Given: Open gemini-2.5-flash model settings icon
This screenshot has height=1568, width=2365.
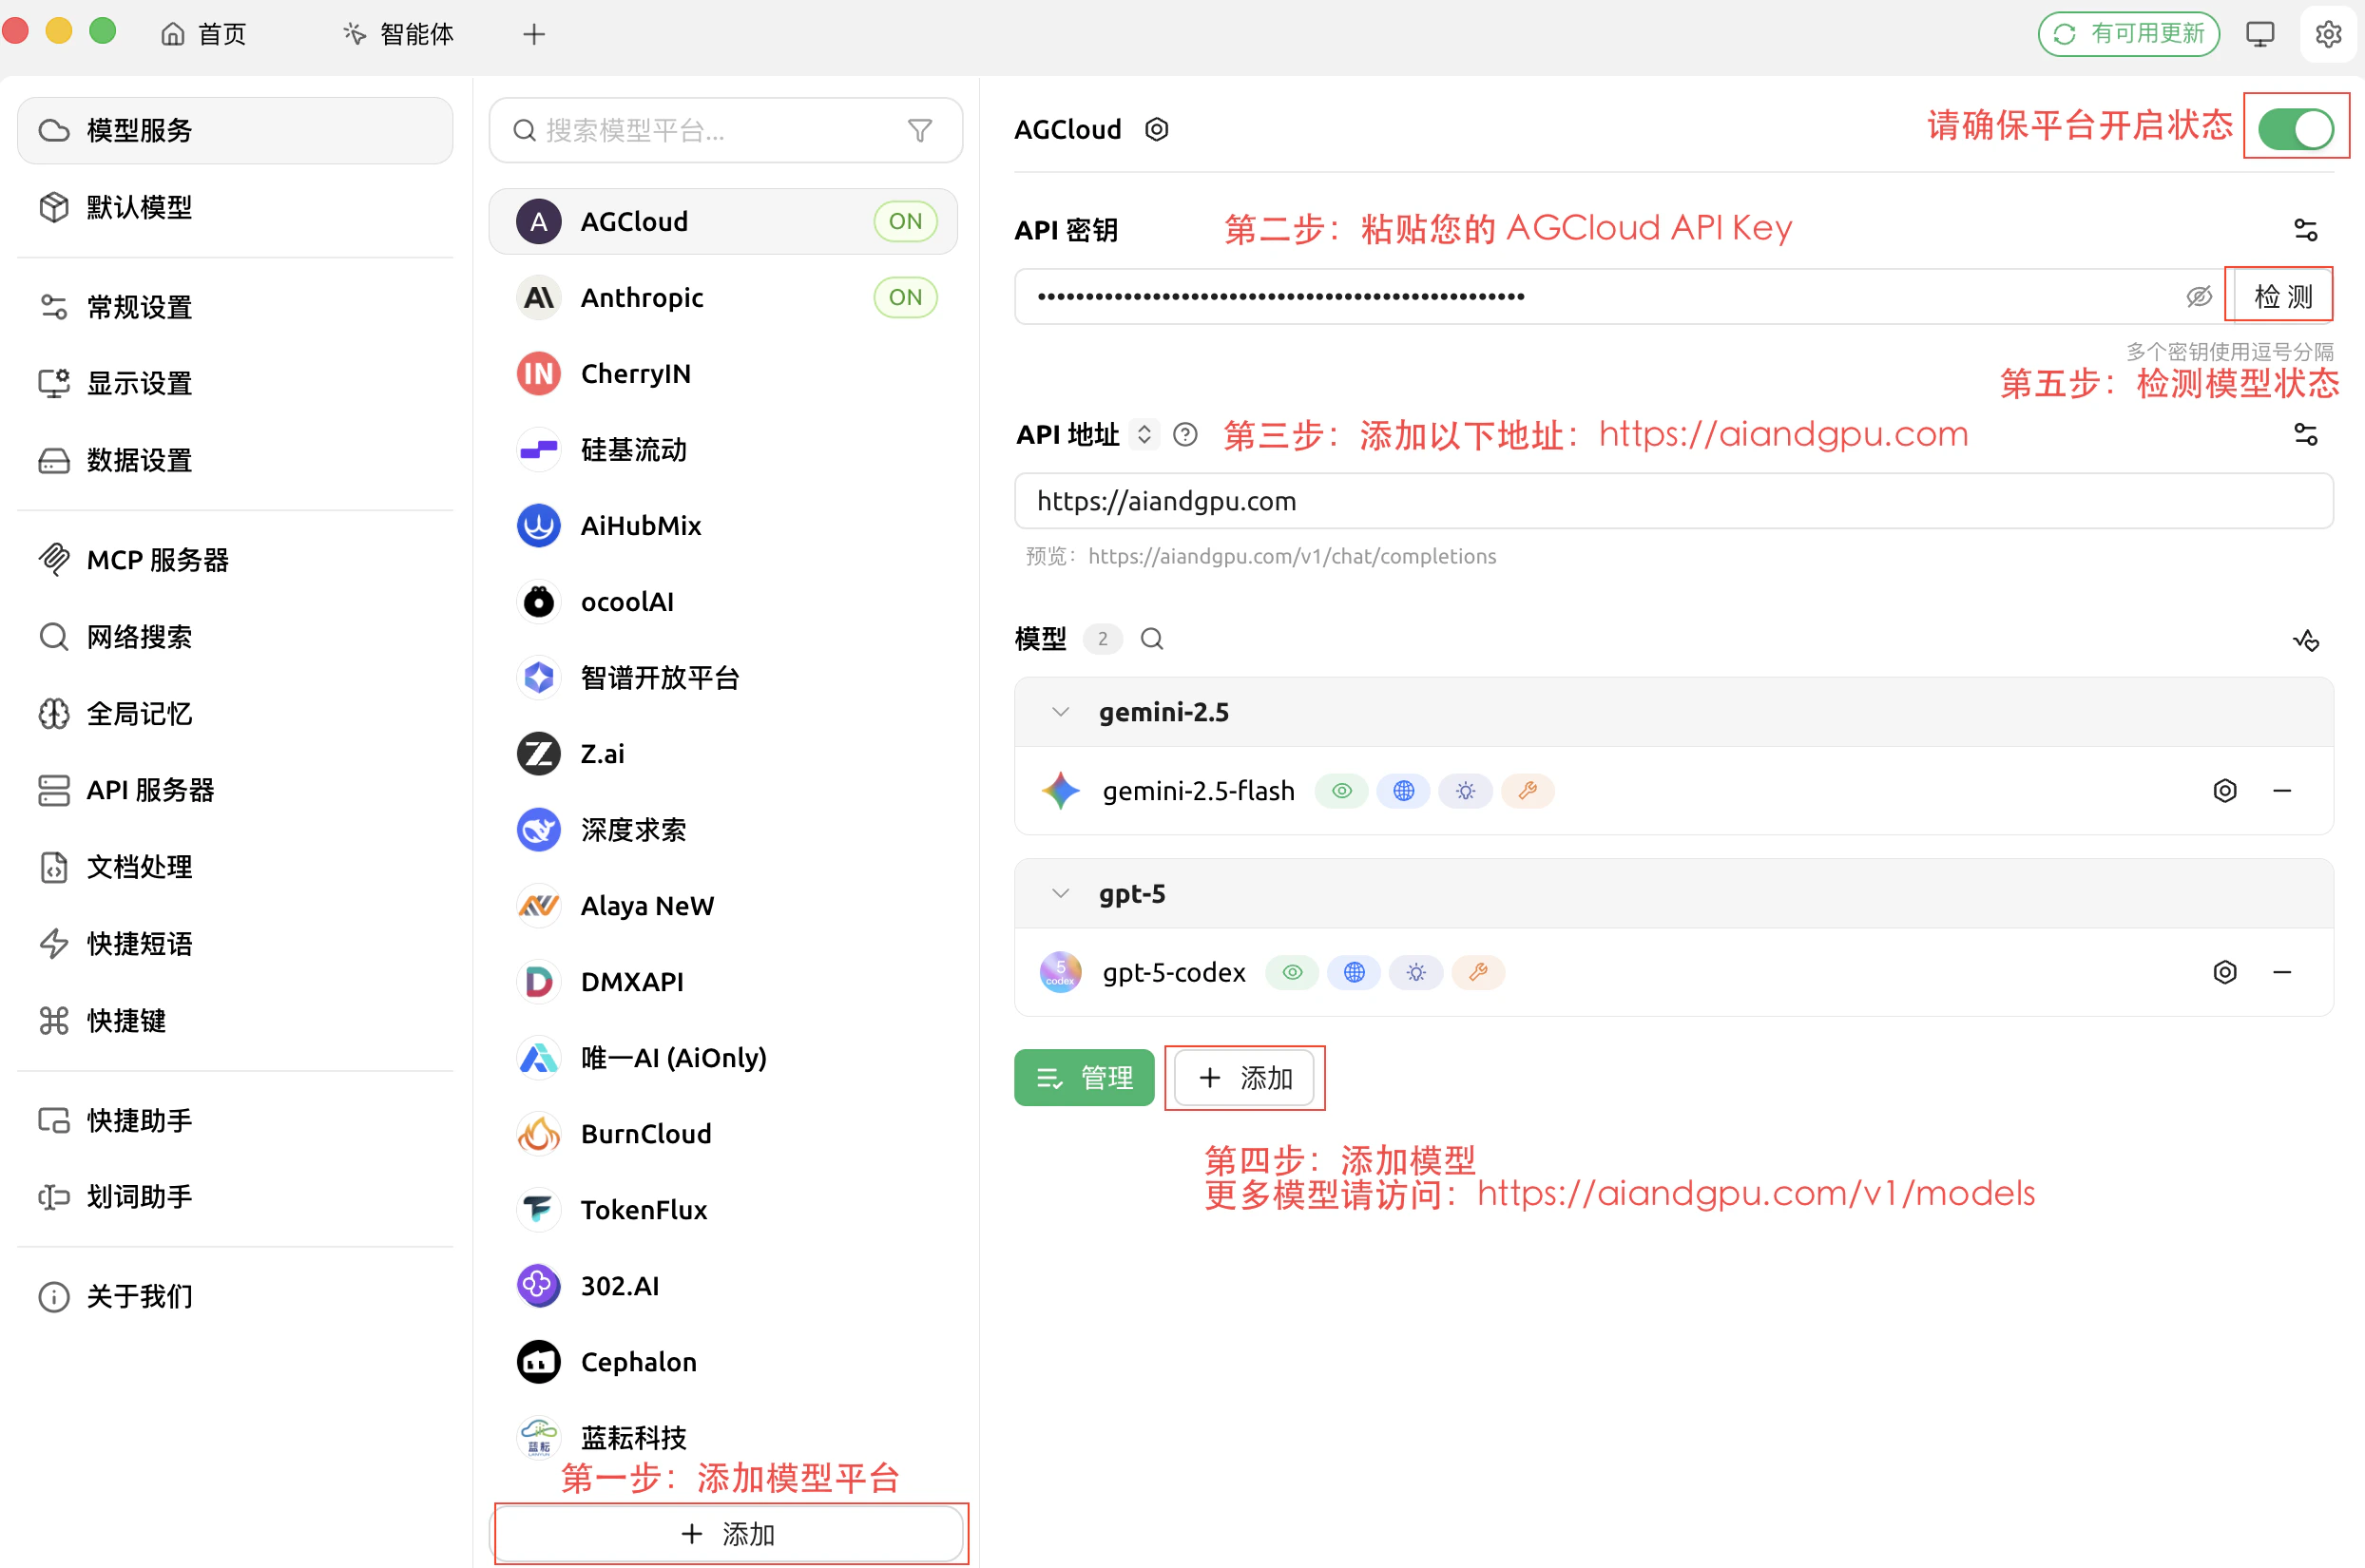Looking at the screenshot, I should 2224,791.
